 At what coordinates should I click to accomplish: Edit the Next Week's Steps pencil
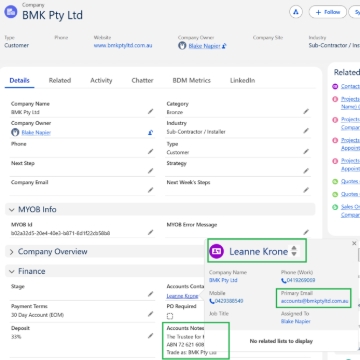click(x=306, y=190)
